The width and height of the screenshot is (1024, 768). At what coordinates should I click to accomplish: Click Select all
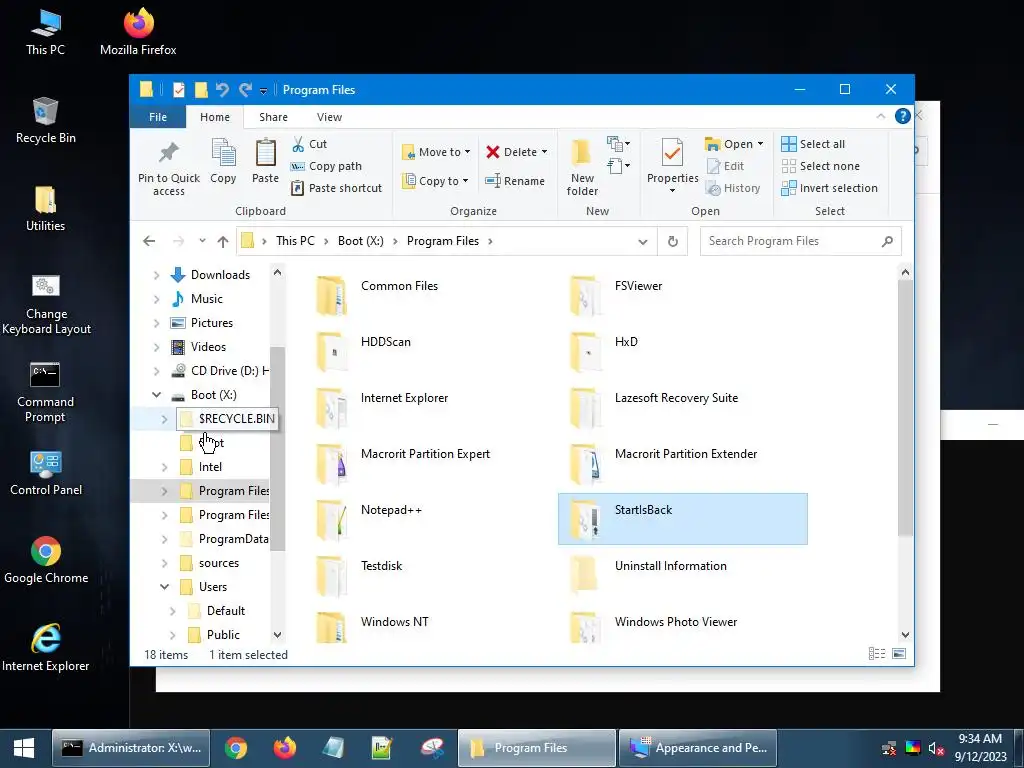813,144
